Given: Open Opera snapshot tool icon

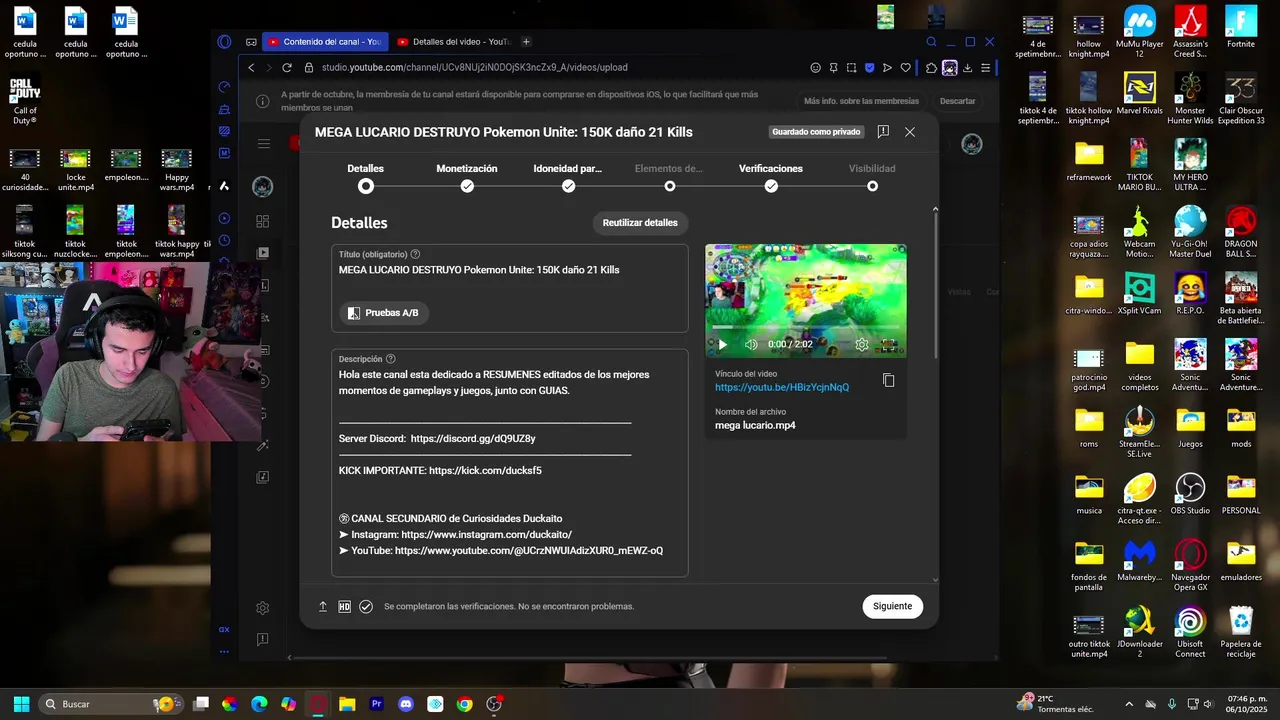Looking at the screenshot, I should click(851, 68).
